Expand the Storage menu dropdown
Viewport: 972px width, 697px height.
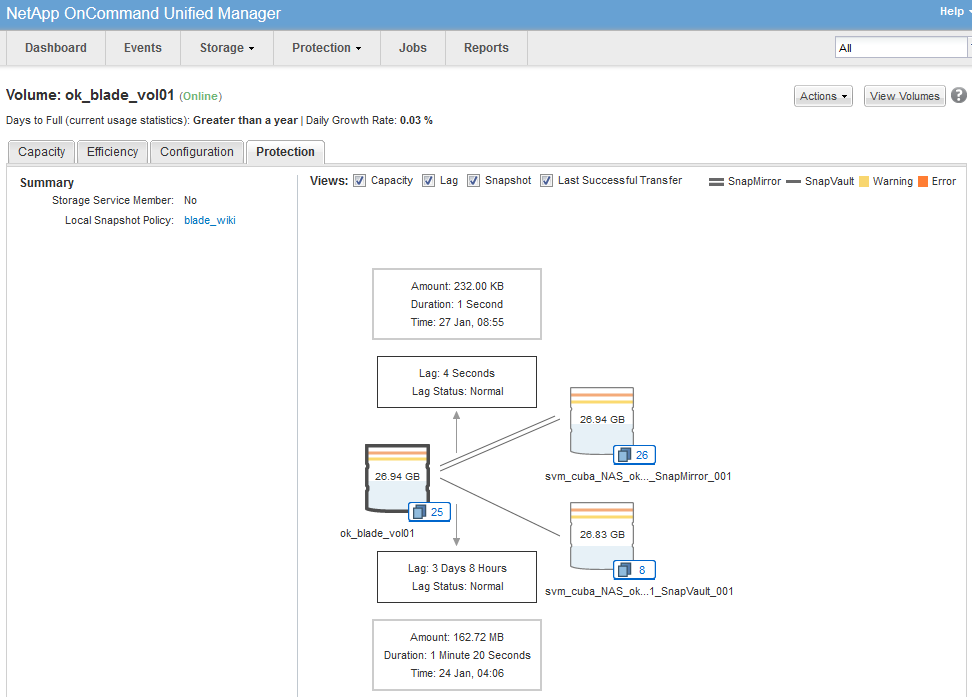coord(227,48)
